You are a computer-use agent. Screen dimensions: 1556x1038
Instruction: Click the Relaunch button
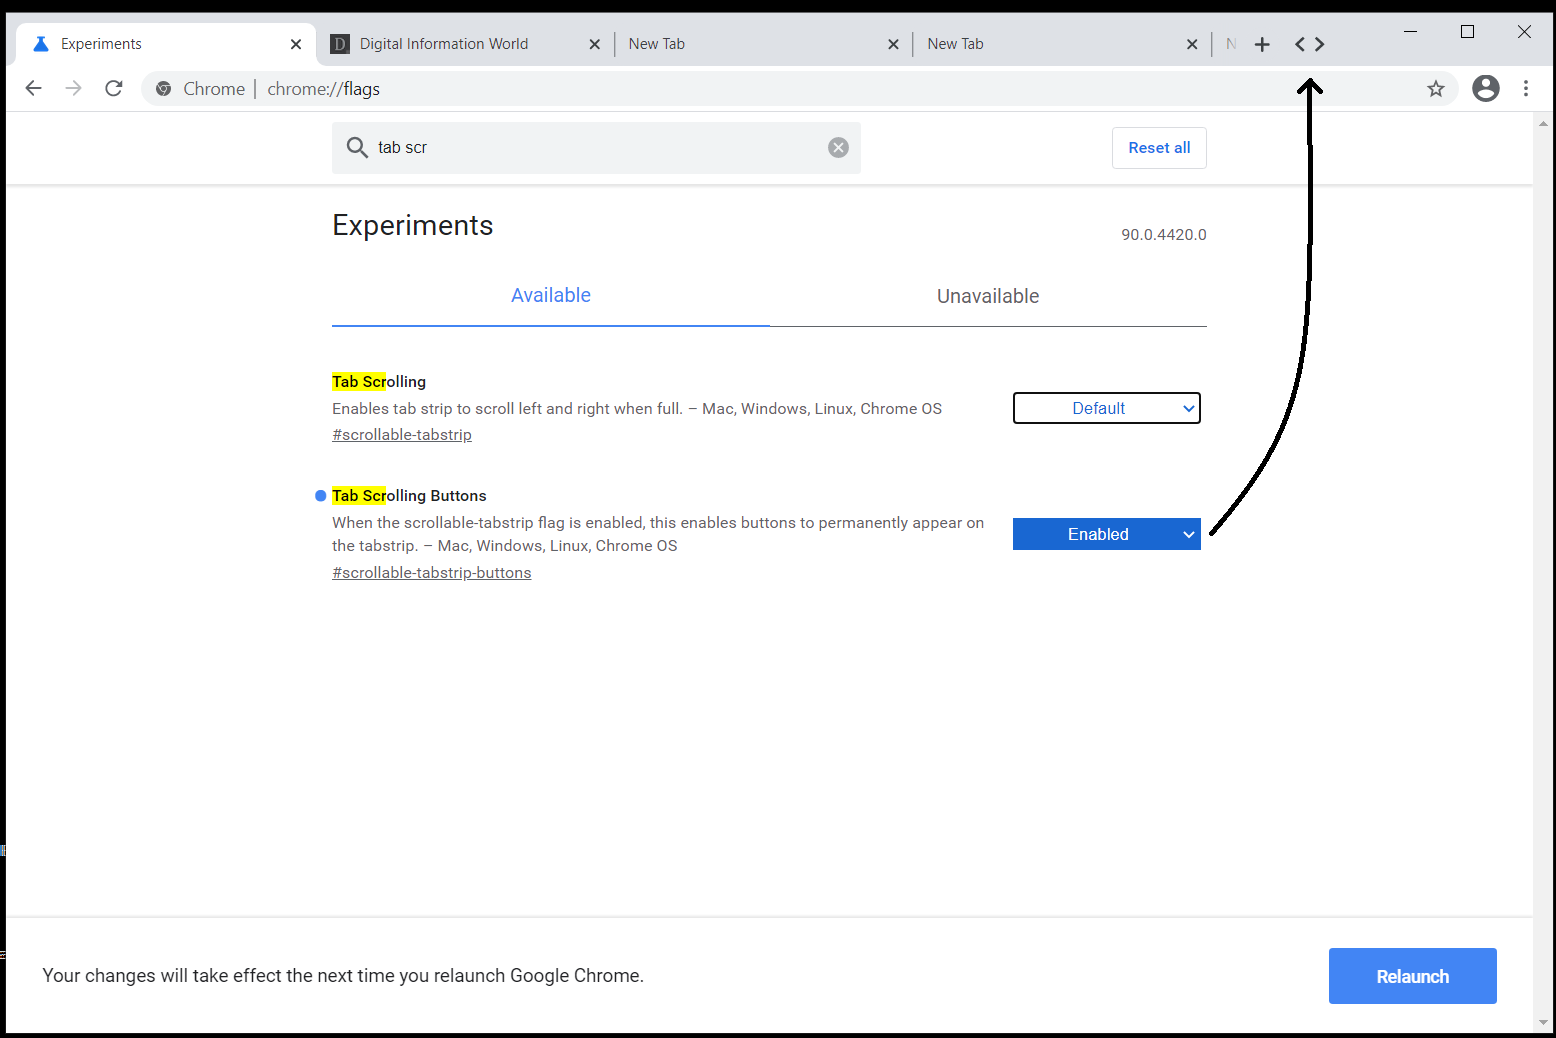click(1412, 976)
